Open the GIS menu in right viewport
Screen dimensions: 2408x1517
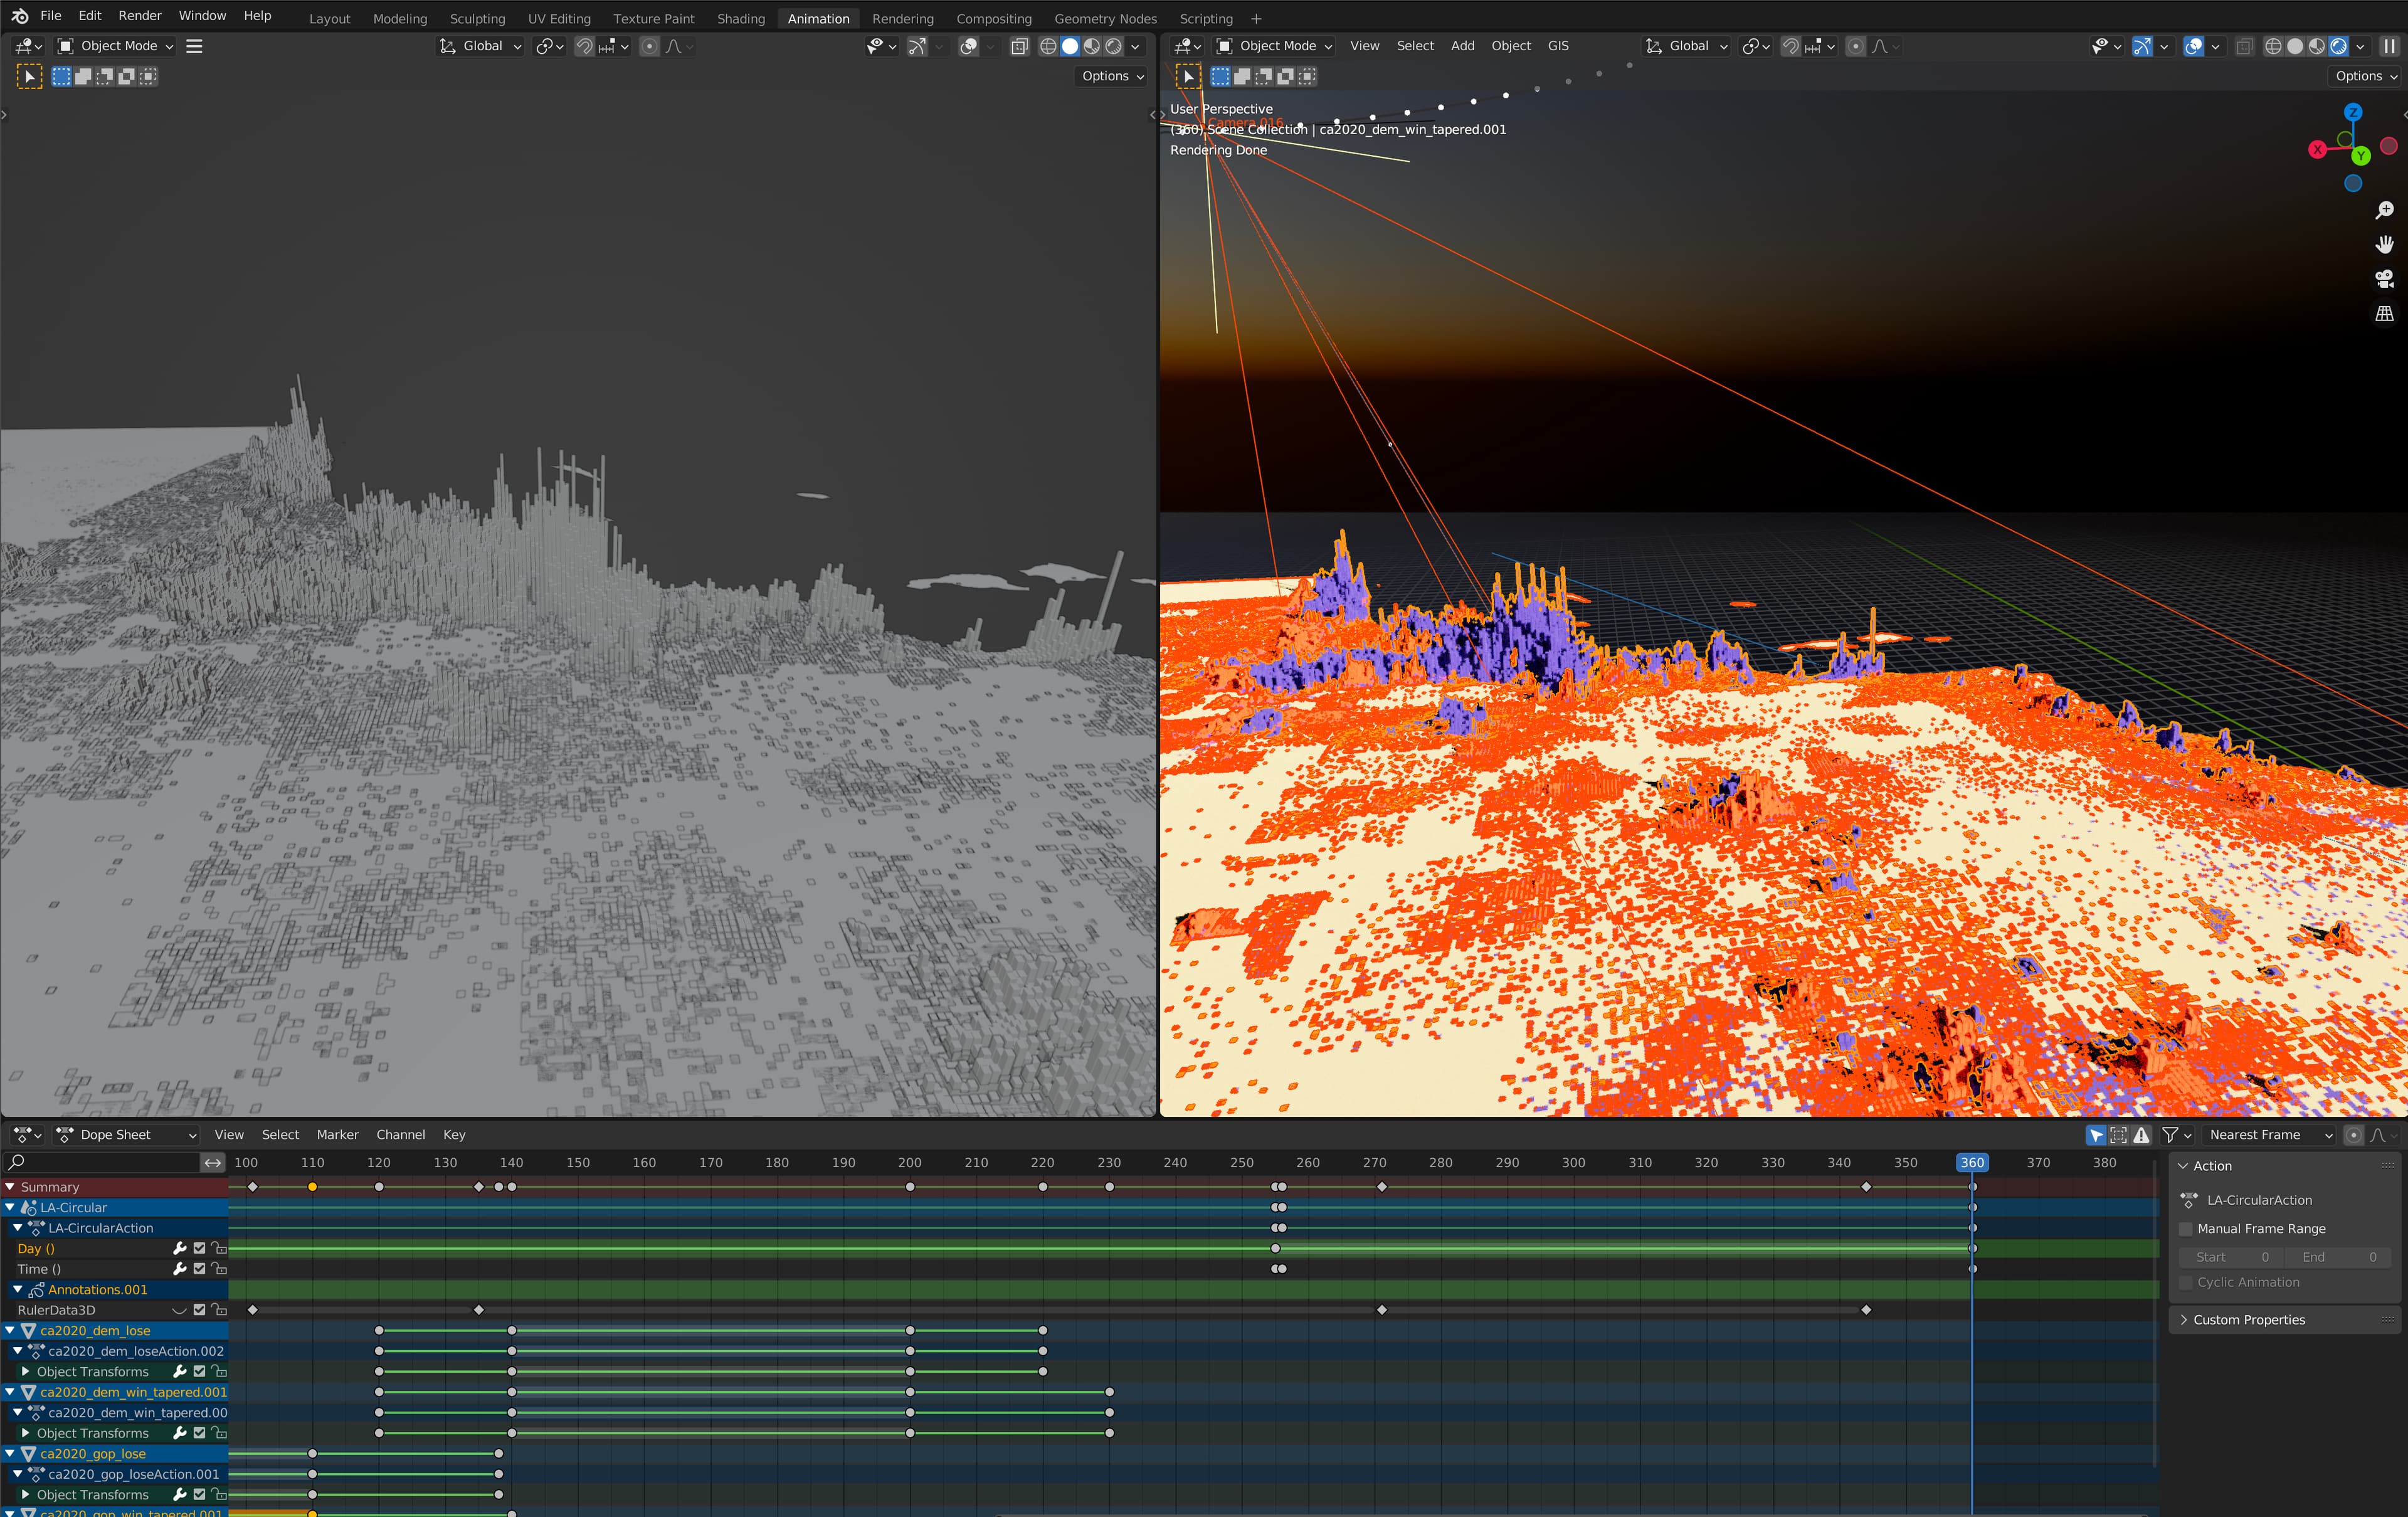pos(1558,46)
